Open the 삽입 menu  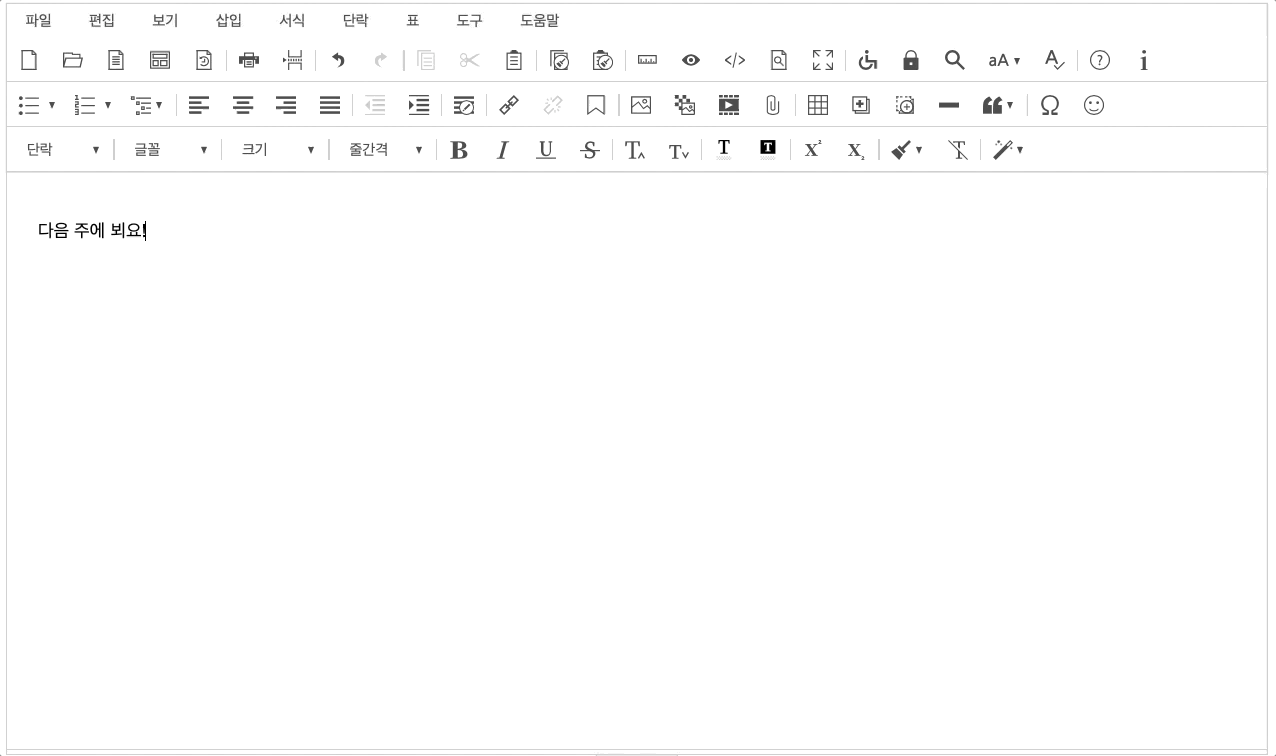click(228, 20)
